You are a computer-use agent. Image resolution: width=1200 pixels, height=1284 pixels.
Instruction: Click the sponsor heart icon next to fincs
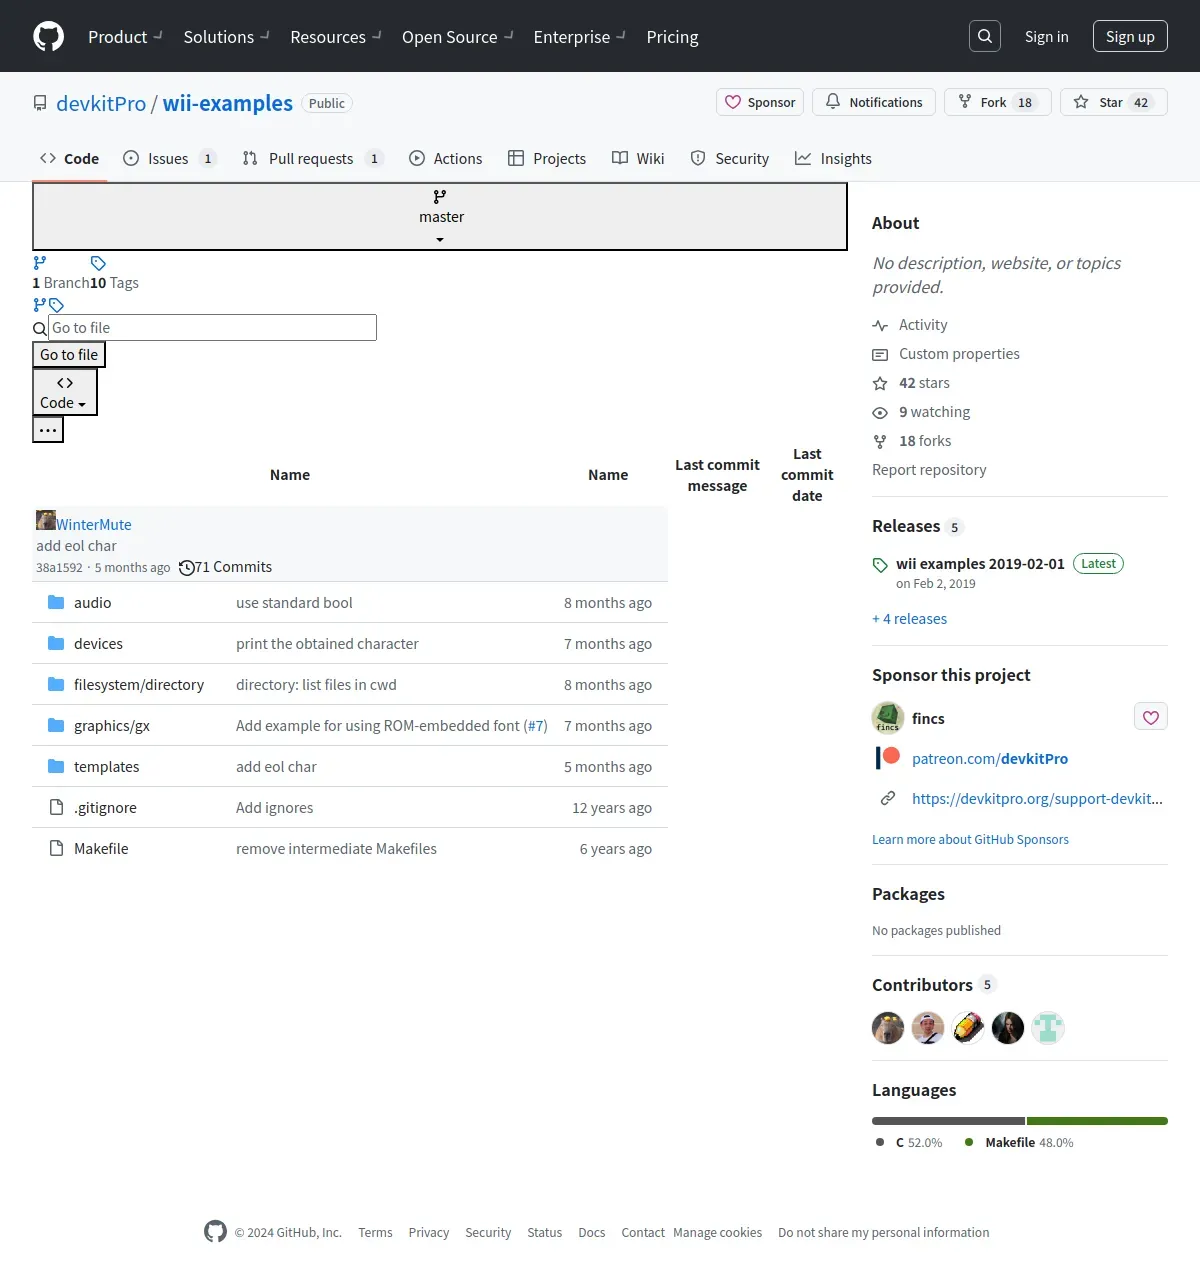[x=1151, y=717]
